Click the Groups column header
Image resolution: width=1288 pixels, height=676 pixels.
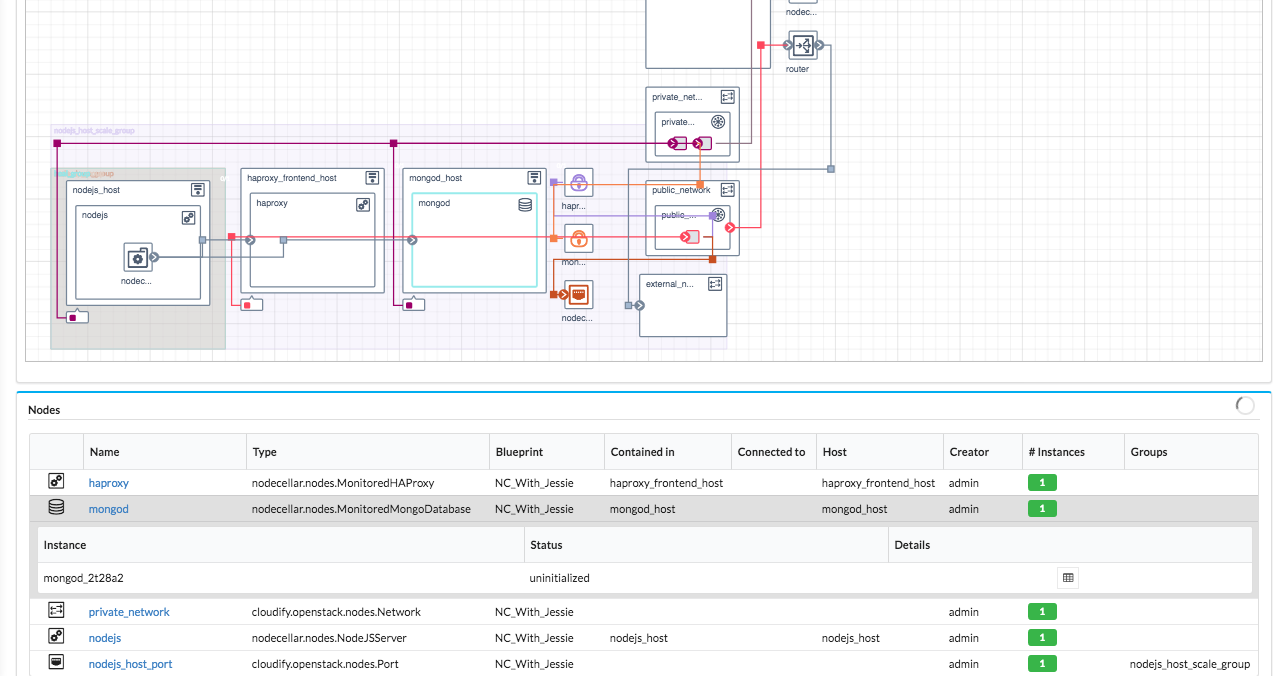point(1191,452)
